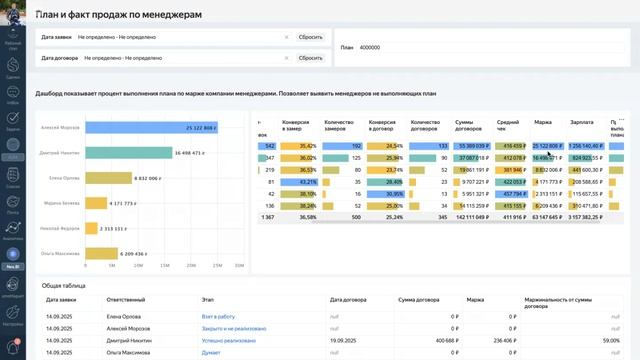Click Сбросить next to Дата договора
Image resolution: width=640 pixels, height=360 pixels.
310,58
